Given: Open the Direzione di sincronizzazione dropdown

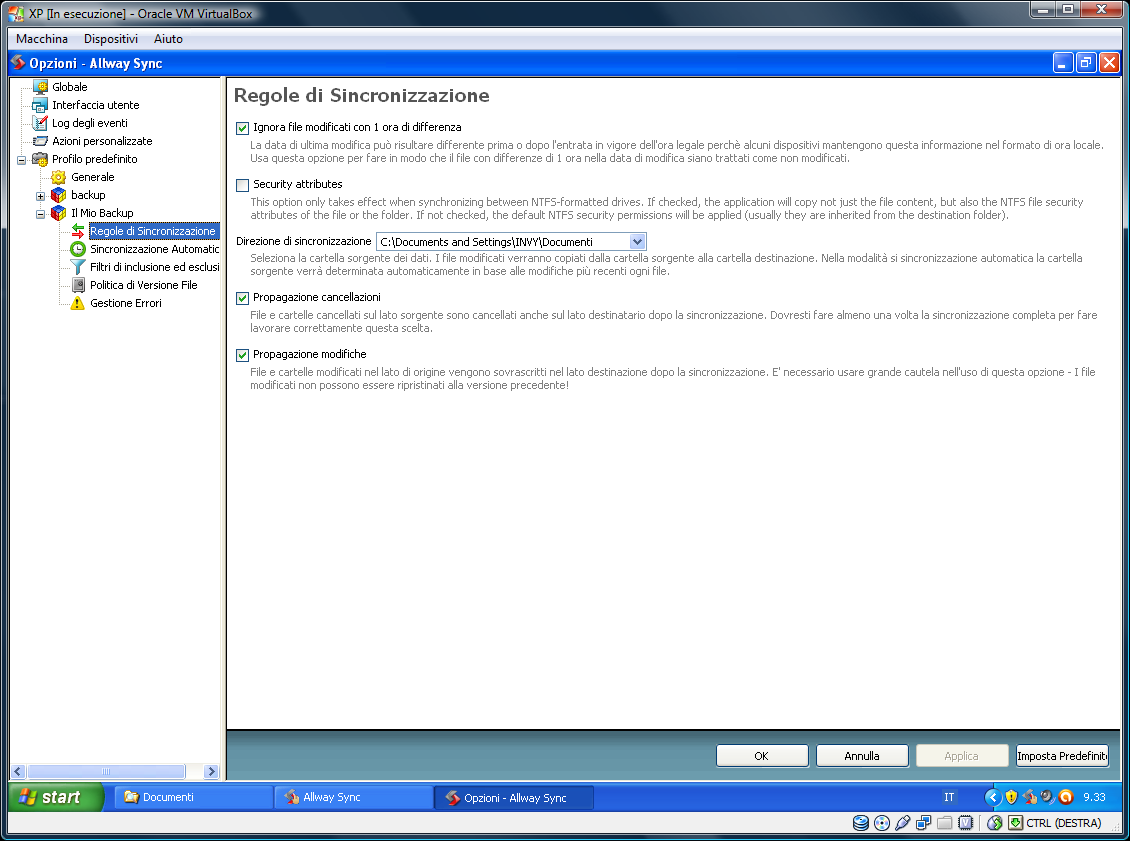Looking at the screenshot, I should 637,242.
